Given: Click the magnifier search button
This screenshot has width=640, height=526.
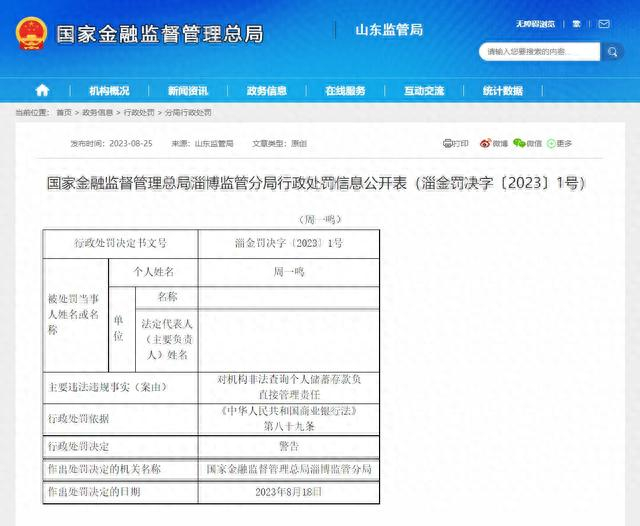Looking at the screenshot, I should 612,52.
